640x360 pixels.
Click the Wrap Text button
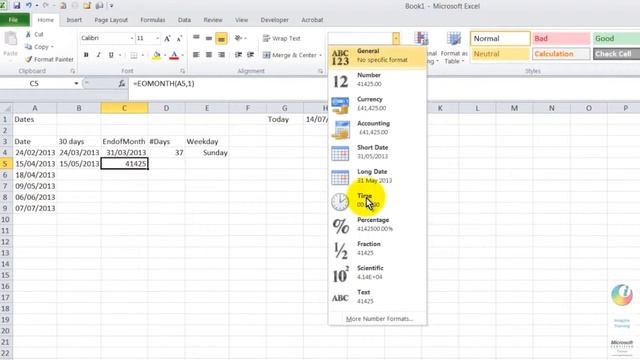point(282,38)
